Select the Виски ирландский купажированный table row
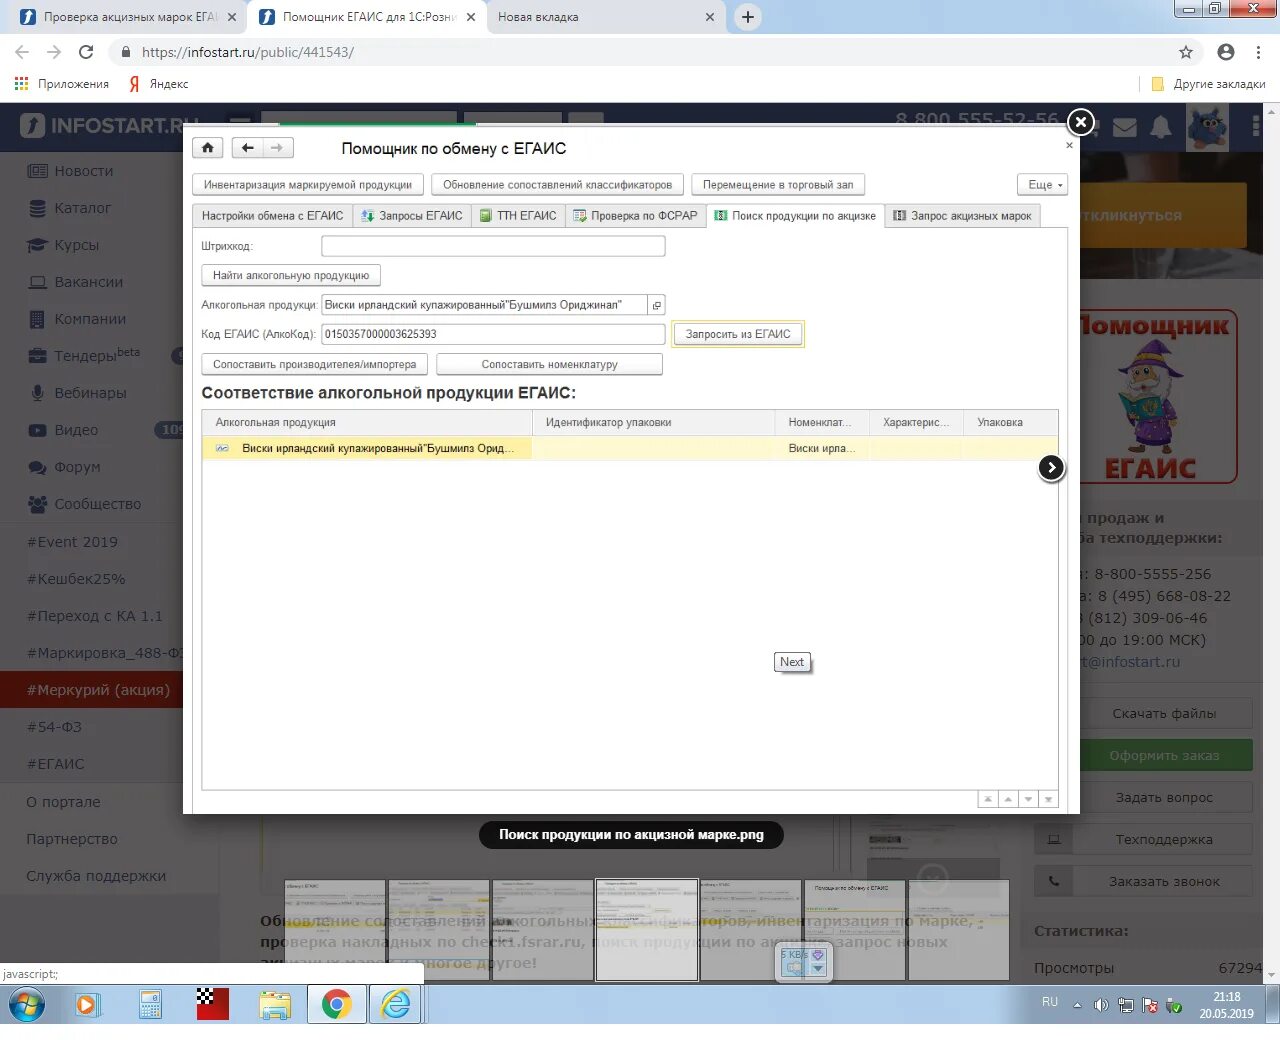 point(630,448)
